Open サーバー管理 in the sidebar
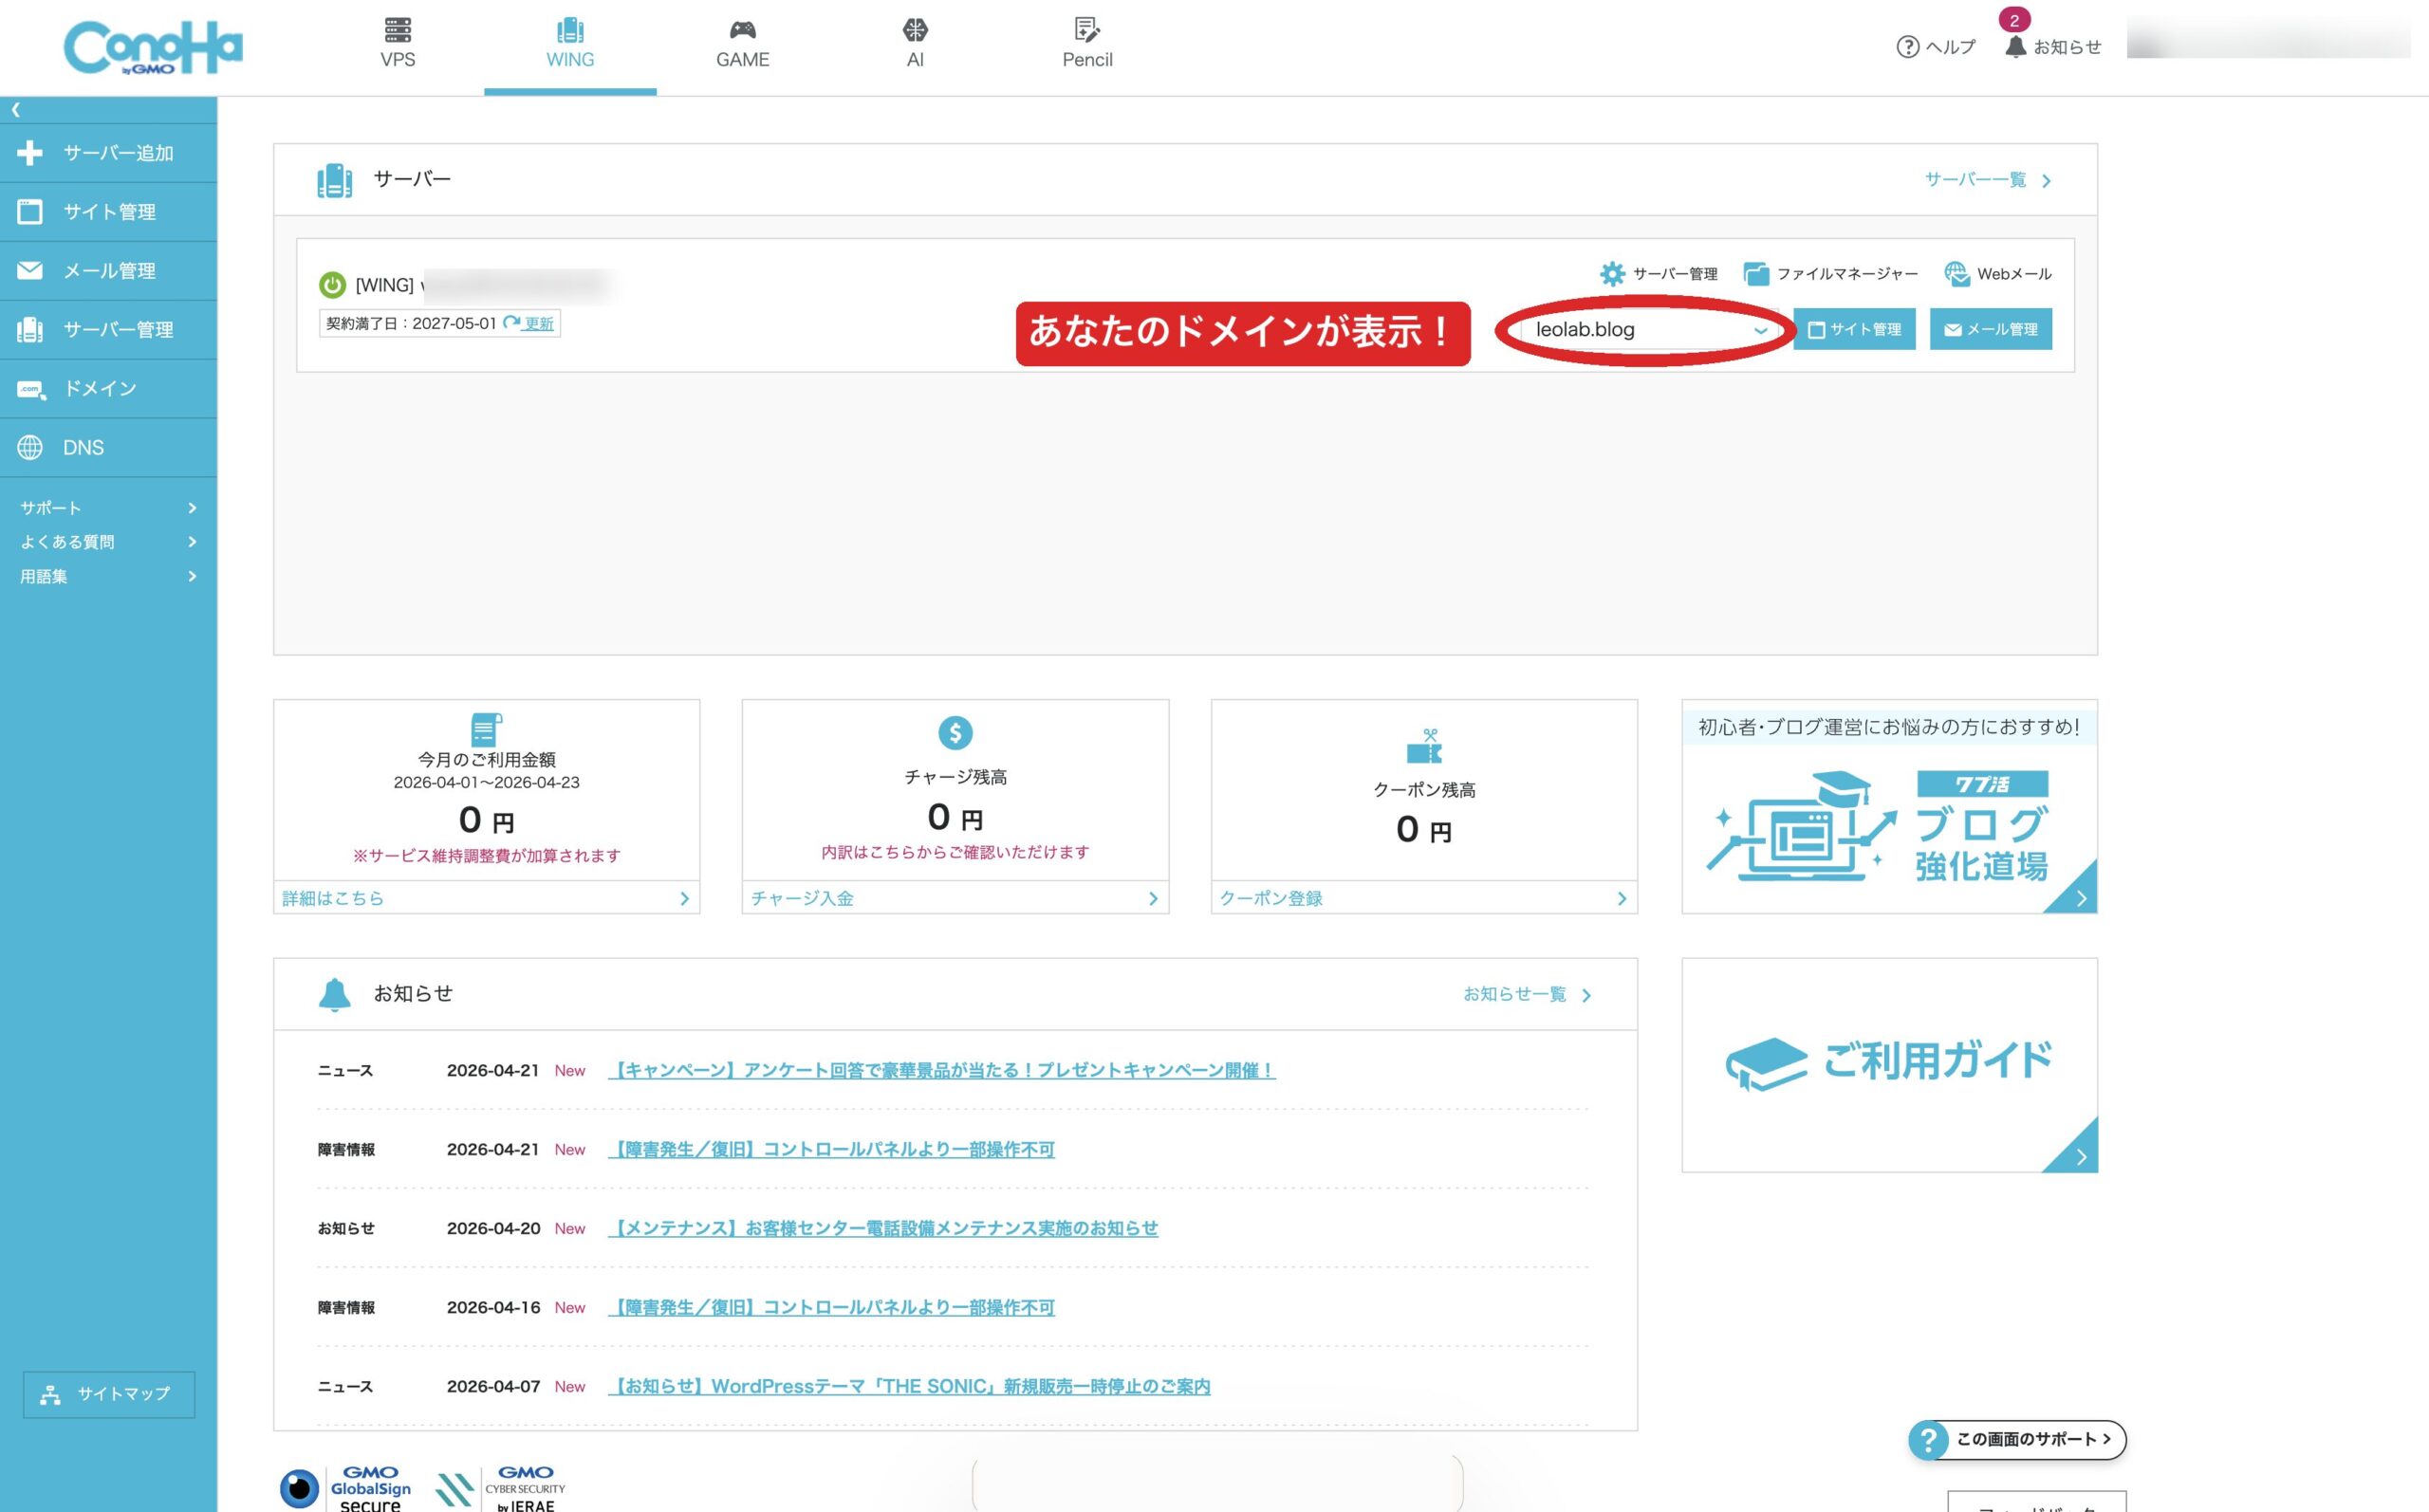Image resolution: width=2429 pixels, height=1512 pixels. [108, 330]
